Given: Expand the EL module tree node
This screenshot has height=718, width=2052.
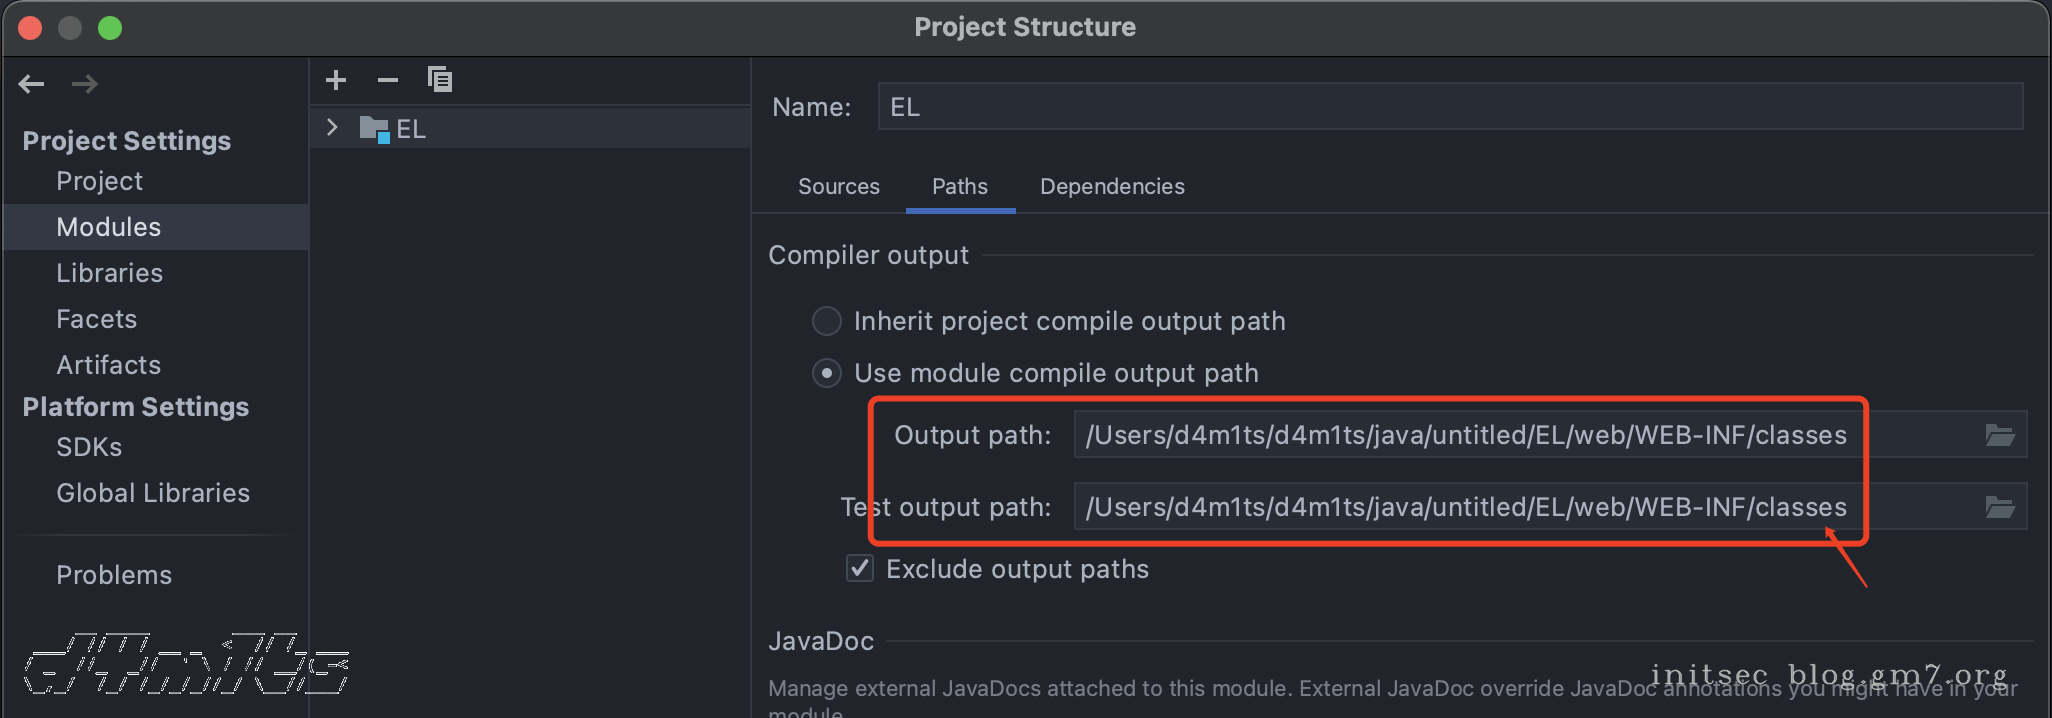Looking at the screenshot, I should (x=332, y=128).
